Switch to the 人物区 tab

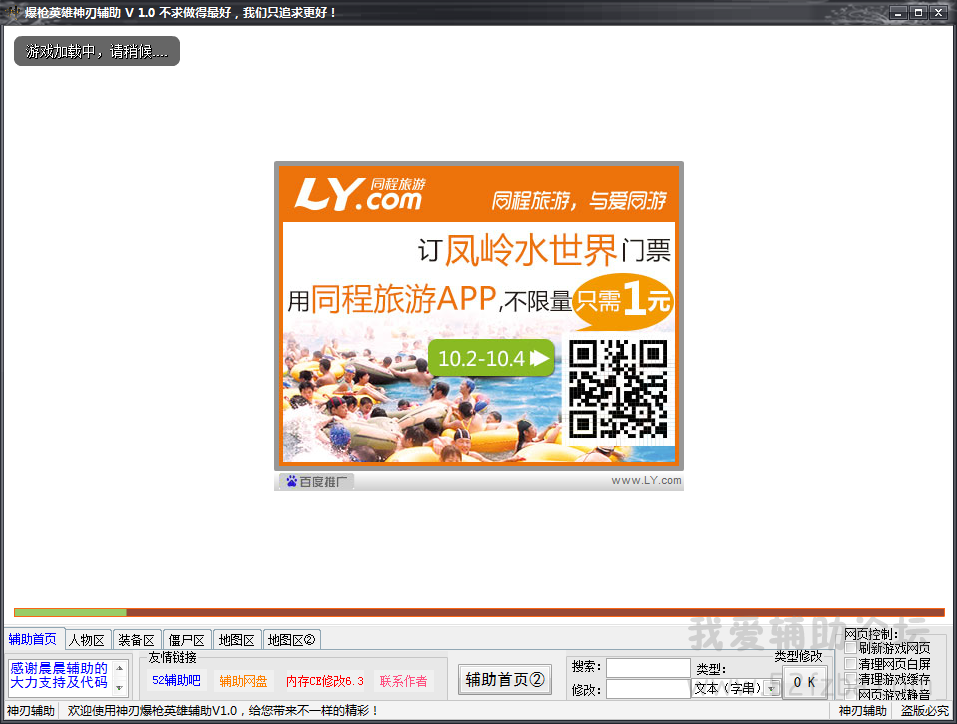(x=87, y=640)
